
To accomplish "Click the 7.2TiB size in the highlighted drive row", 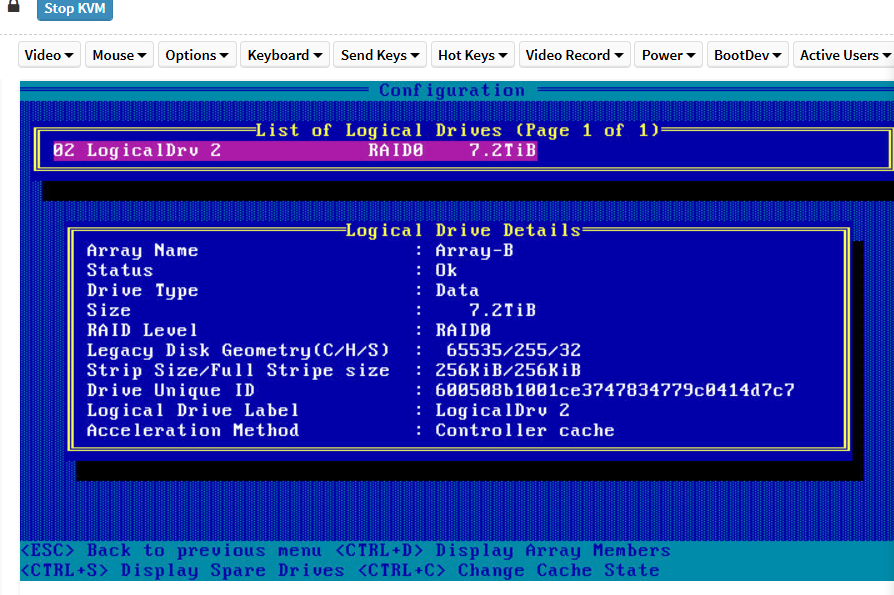I will [502, 150].
